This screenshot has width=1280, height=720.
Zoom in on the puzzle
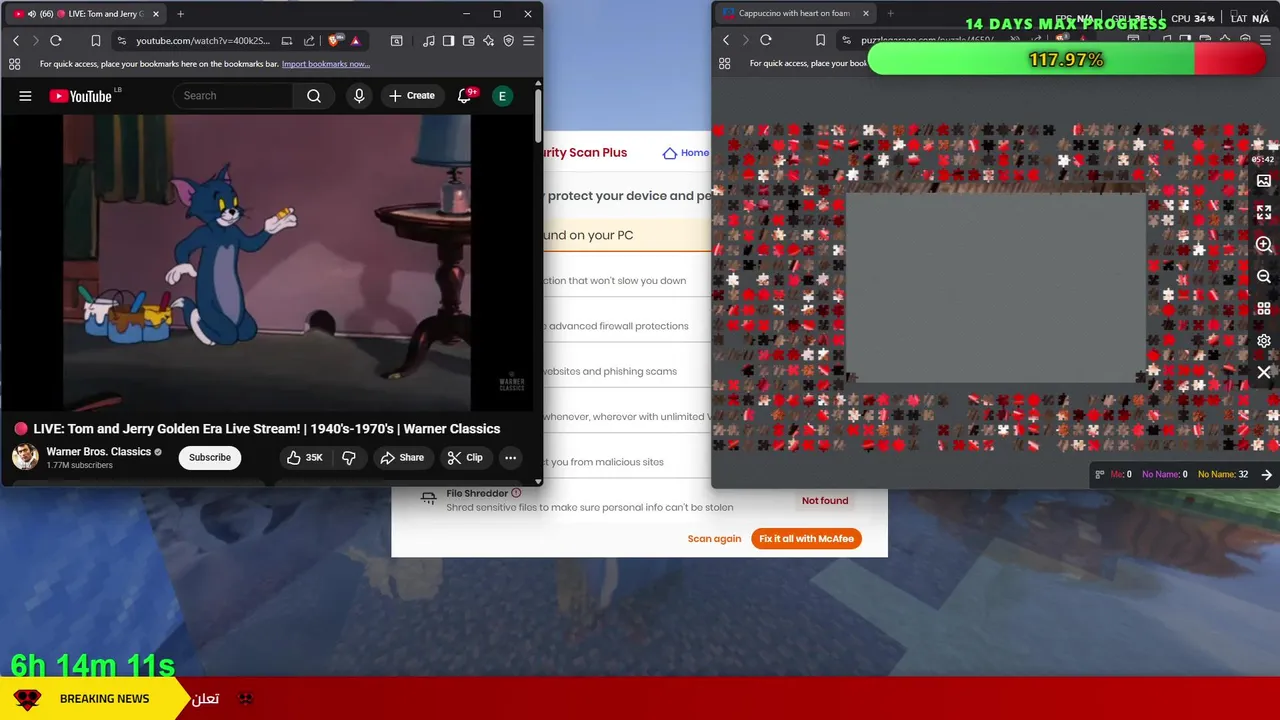tap(1264, 245)
